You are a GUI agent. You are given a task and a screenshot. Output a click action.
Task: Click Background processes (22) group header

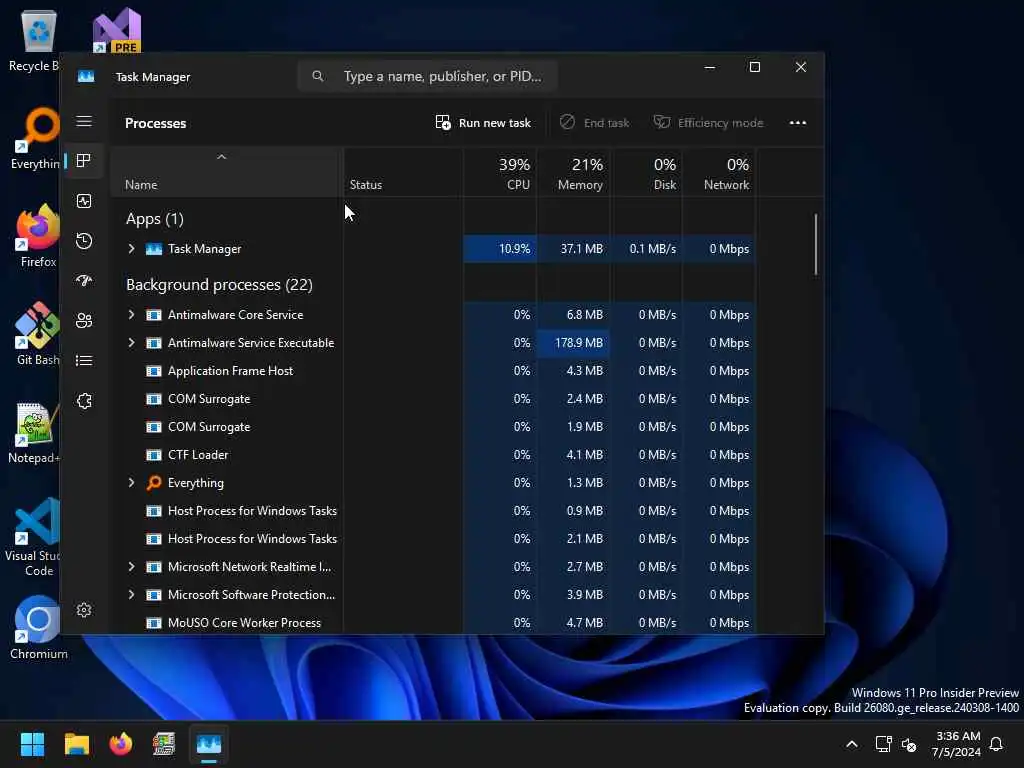pyautogui.click(x=219, y=285)
